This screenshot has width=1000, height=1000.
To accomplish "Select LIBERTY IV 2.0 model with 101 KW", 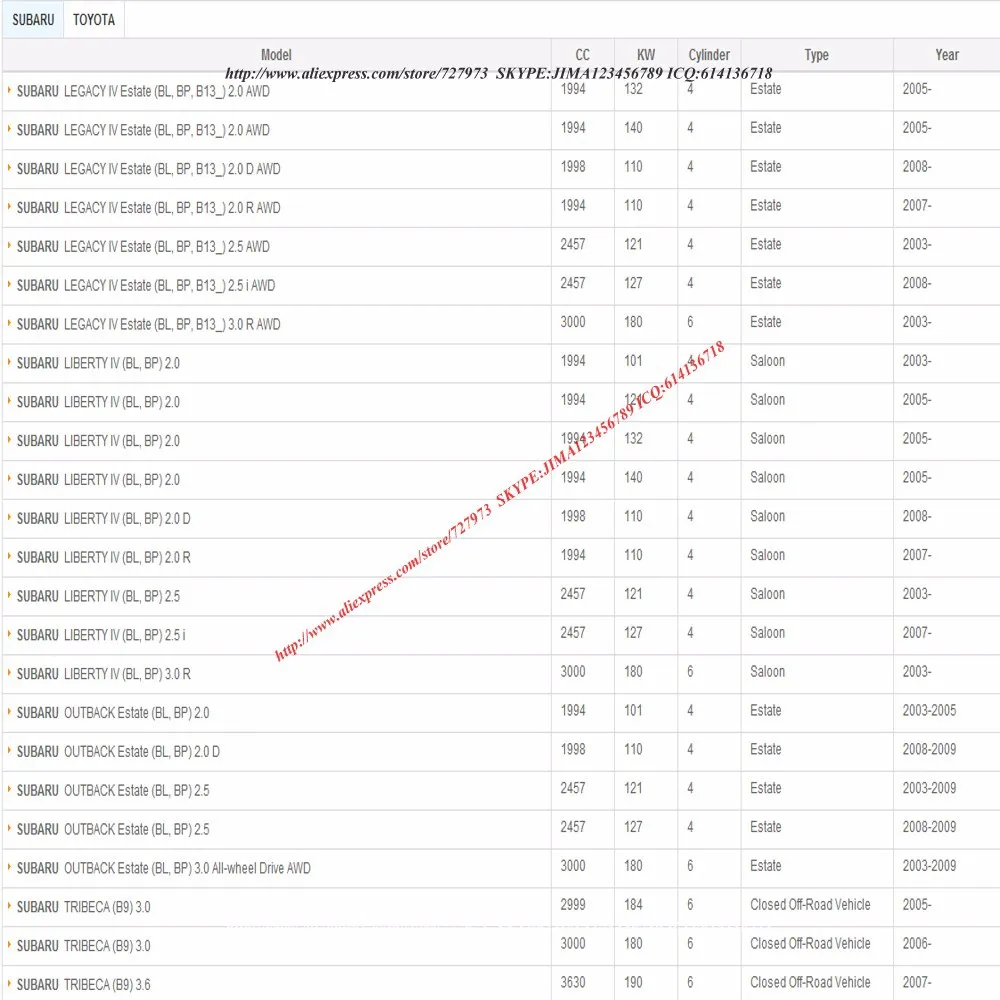I will click(x=98, y=364).
